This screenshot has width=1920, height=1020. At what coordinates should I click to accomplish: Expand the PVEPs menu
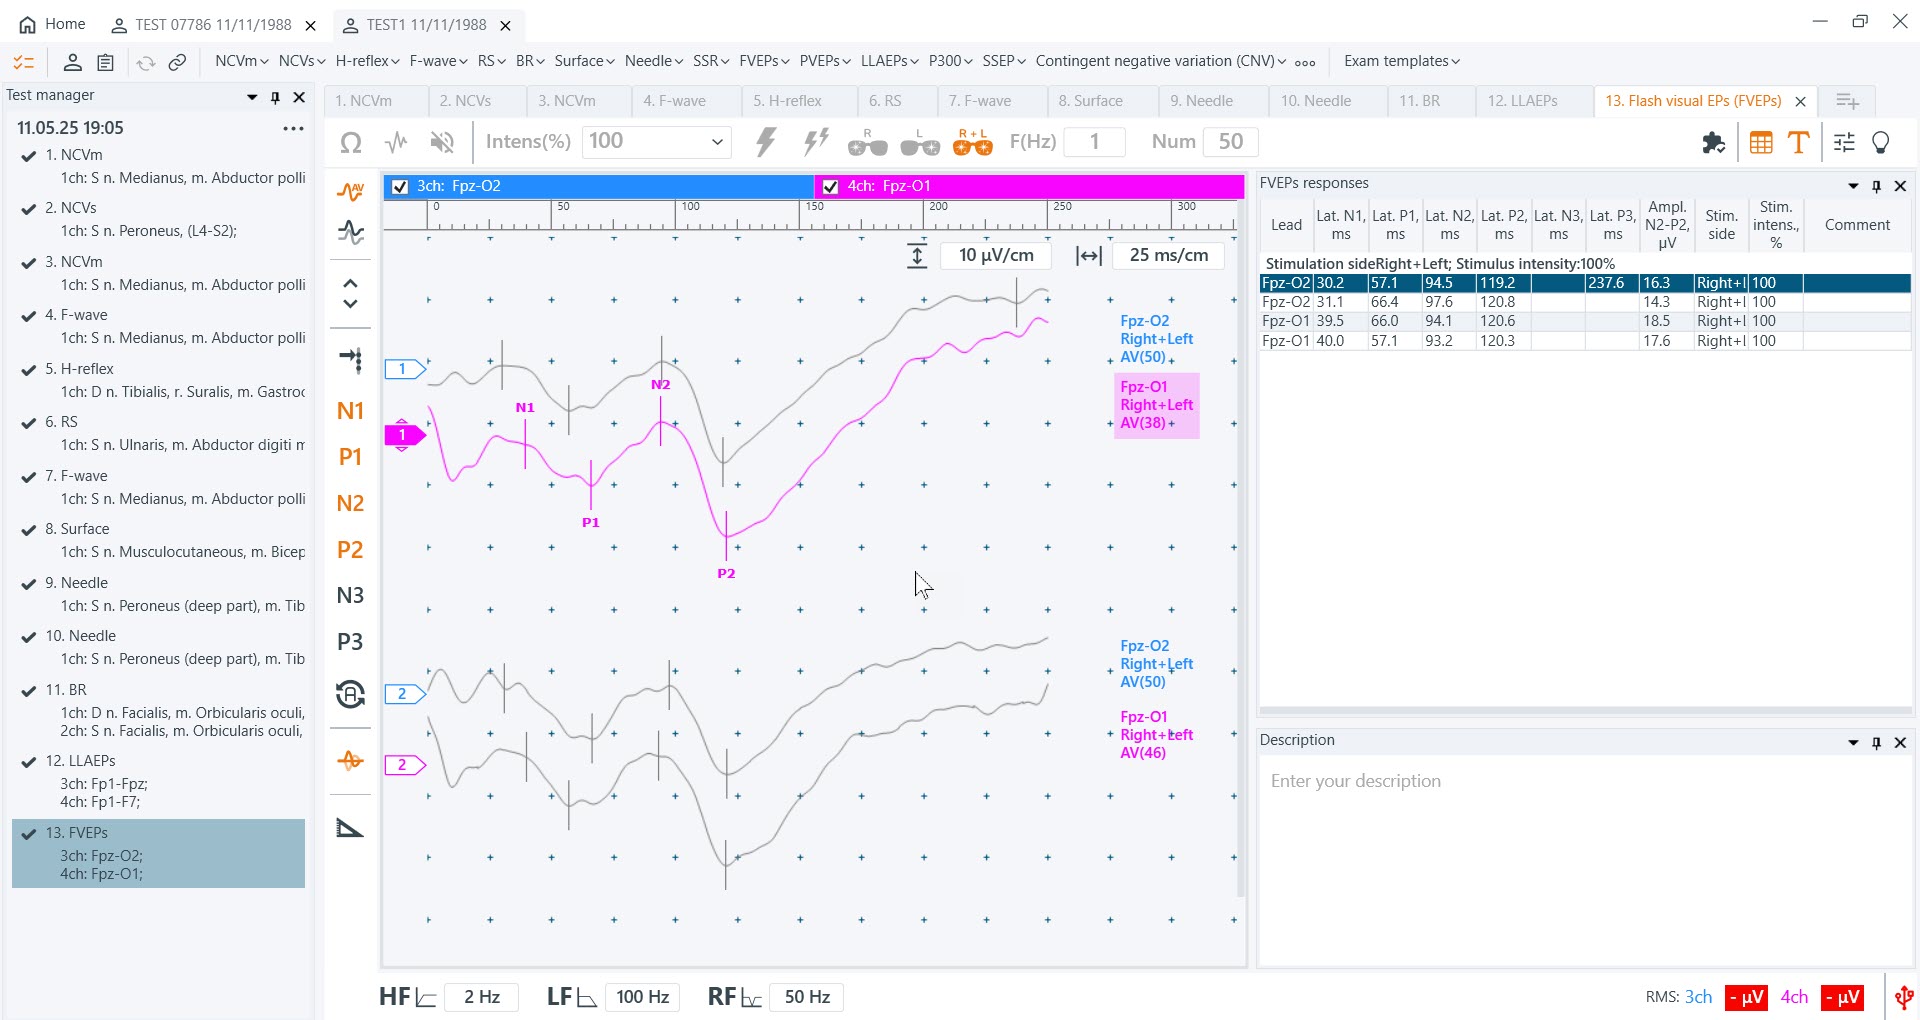click(x=825, y=61)
